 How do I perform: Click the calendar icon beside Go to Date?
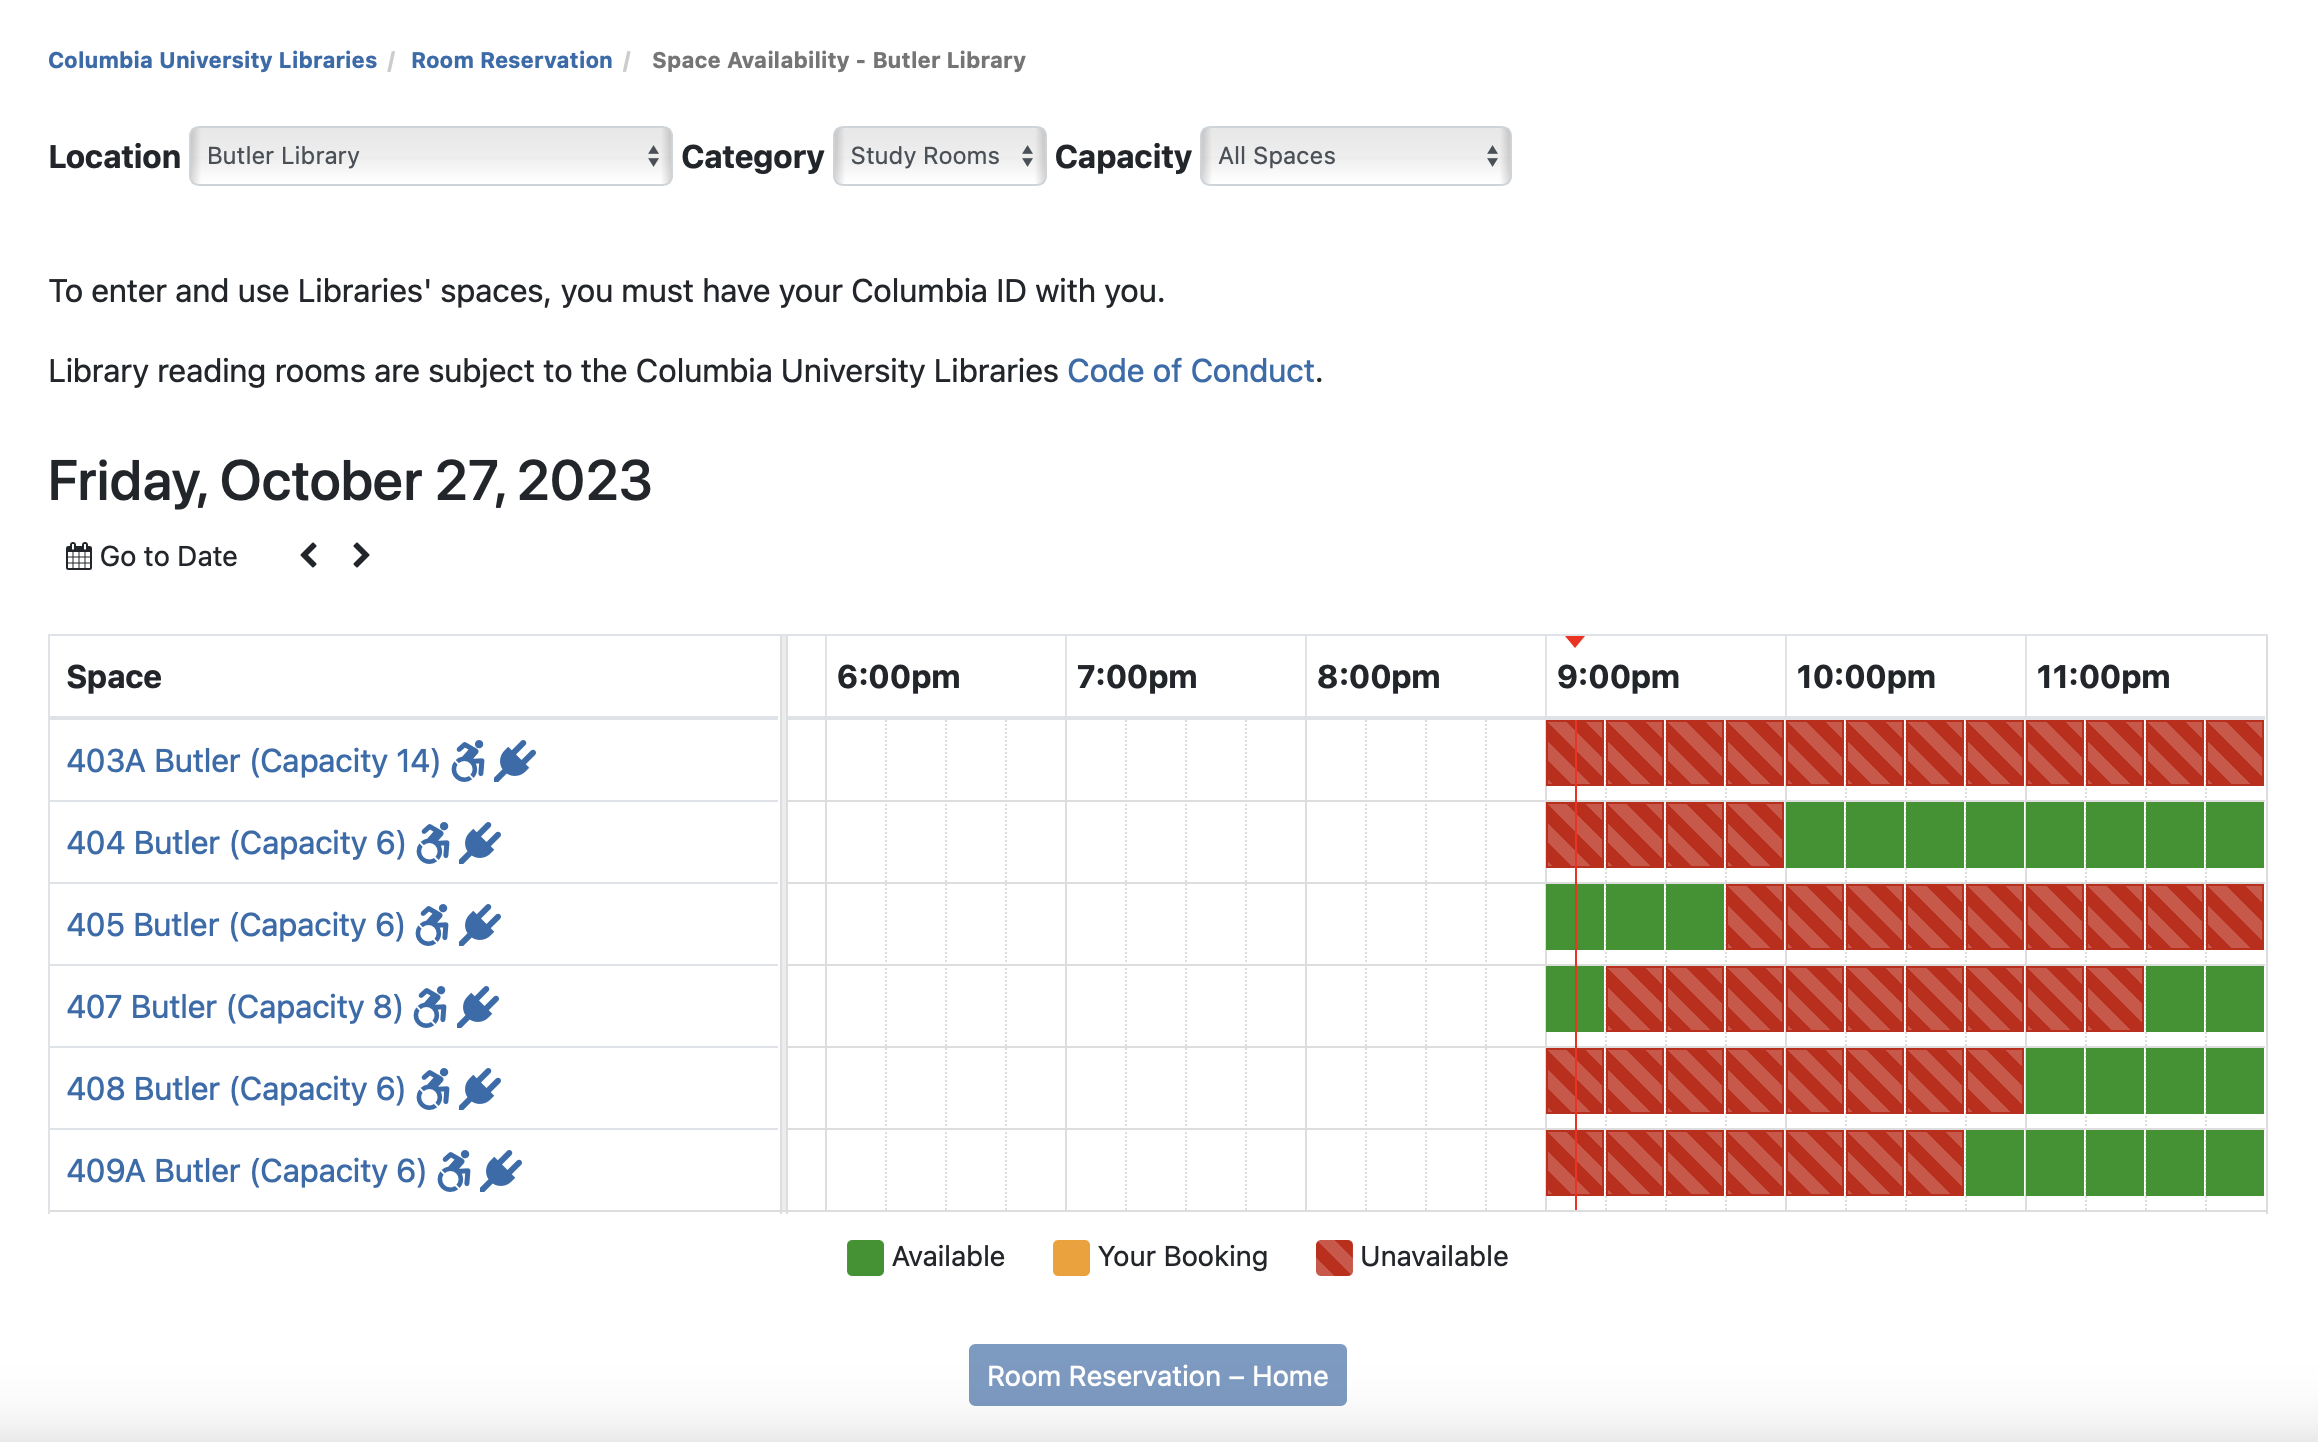click(78, 556)
